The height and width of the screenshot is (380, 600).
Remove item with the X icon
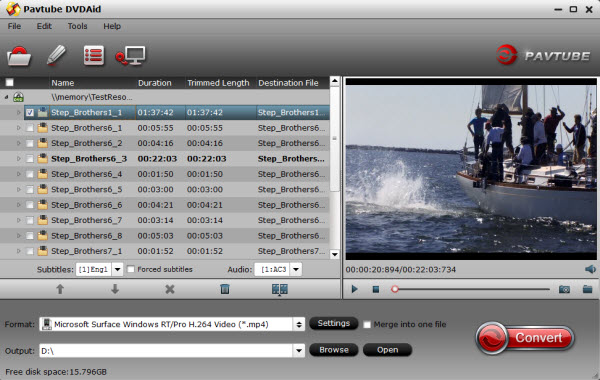(170, 289)
